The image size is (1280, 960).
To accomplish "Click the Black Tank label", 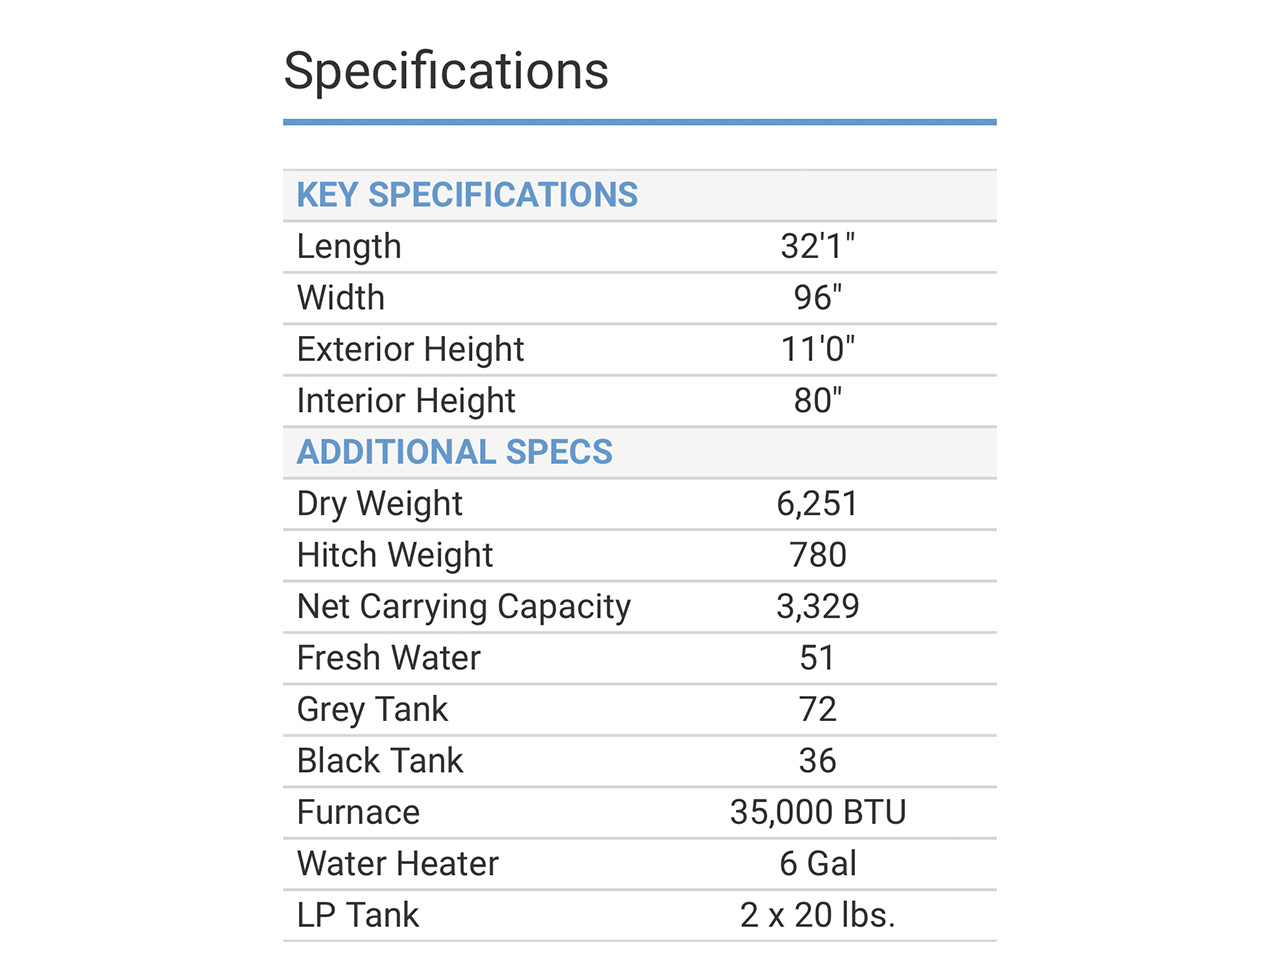I will click(380, 761).
